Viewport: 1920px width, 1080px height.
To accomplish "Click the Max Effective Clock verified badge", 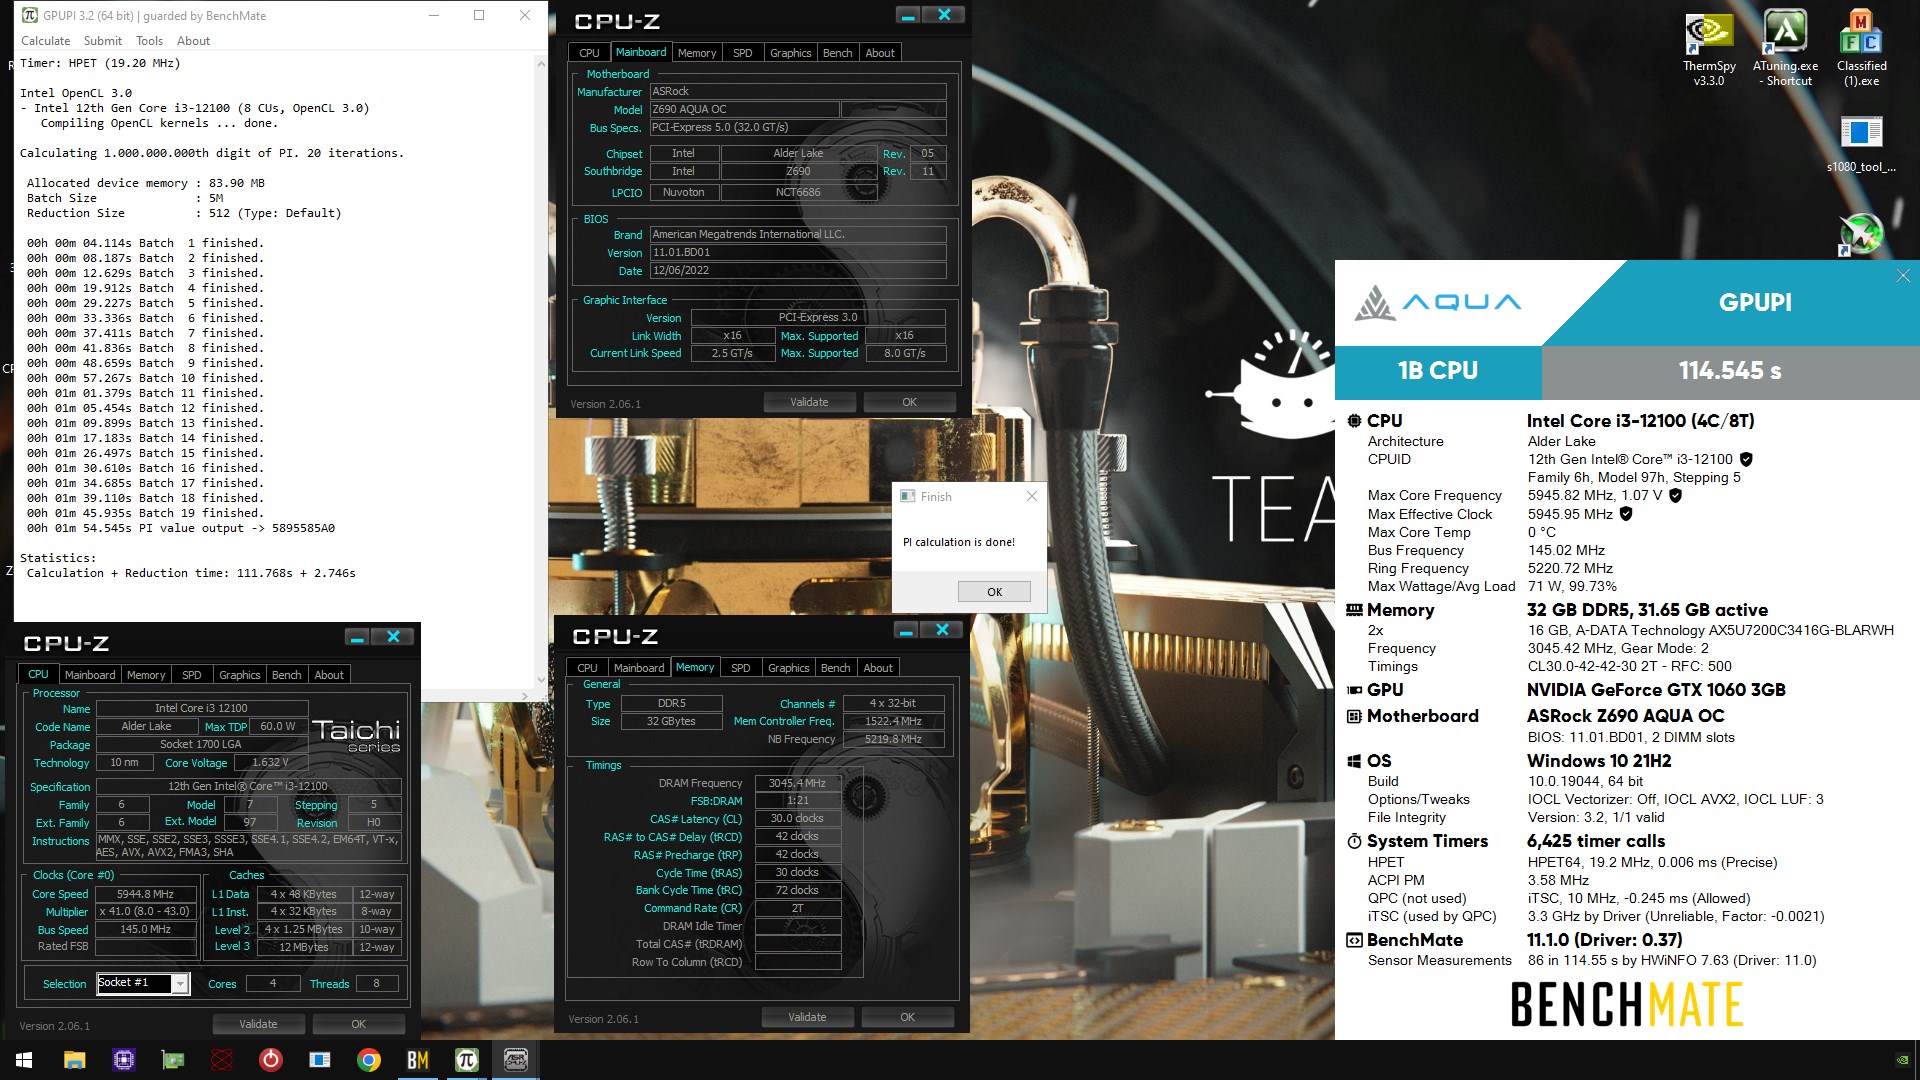I will point(1626,514).
